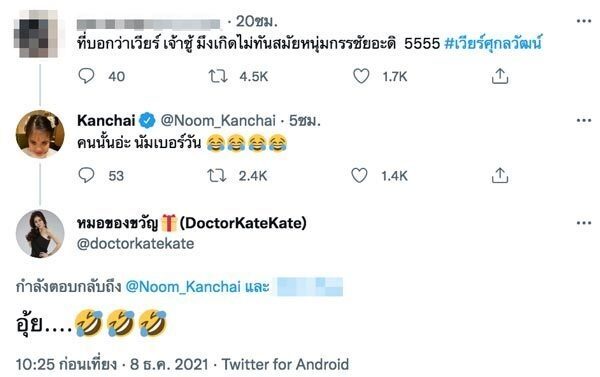Retweet Kanchai's tweet showing 2.4K
This screenshot has width=600, height=377.
(217, 176)
